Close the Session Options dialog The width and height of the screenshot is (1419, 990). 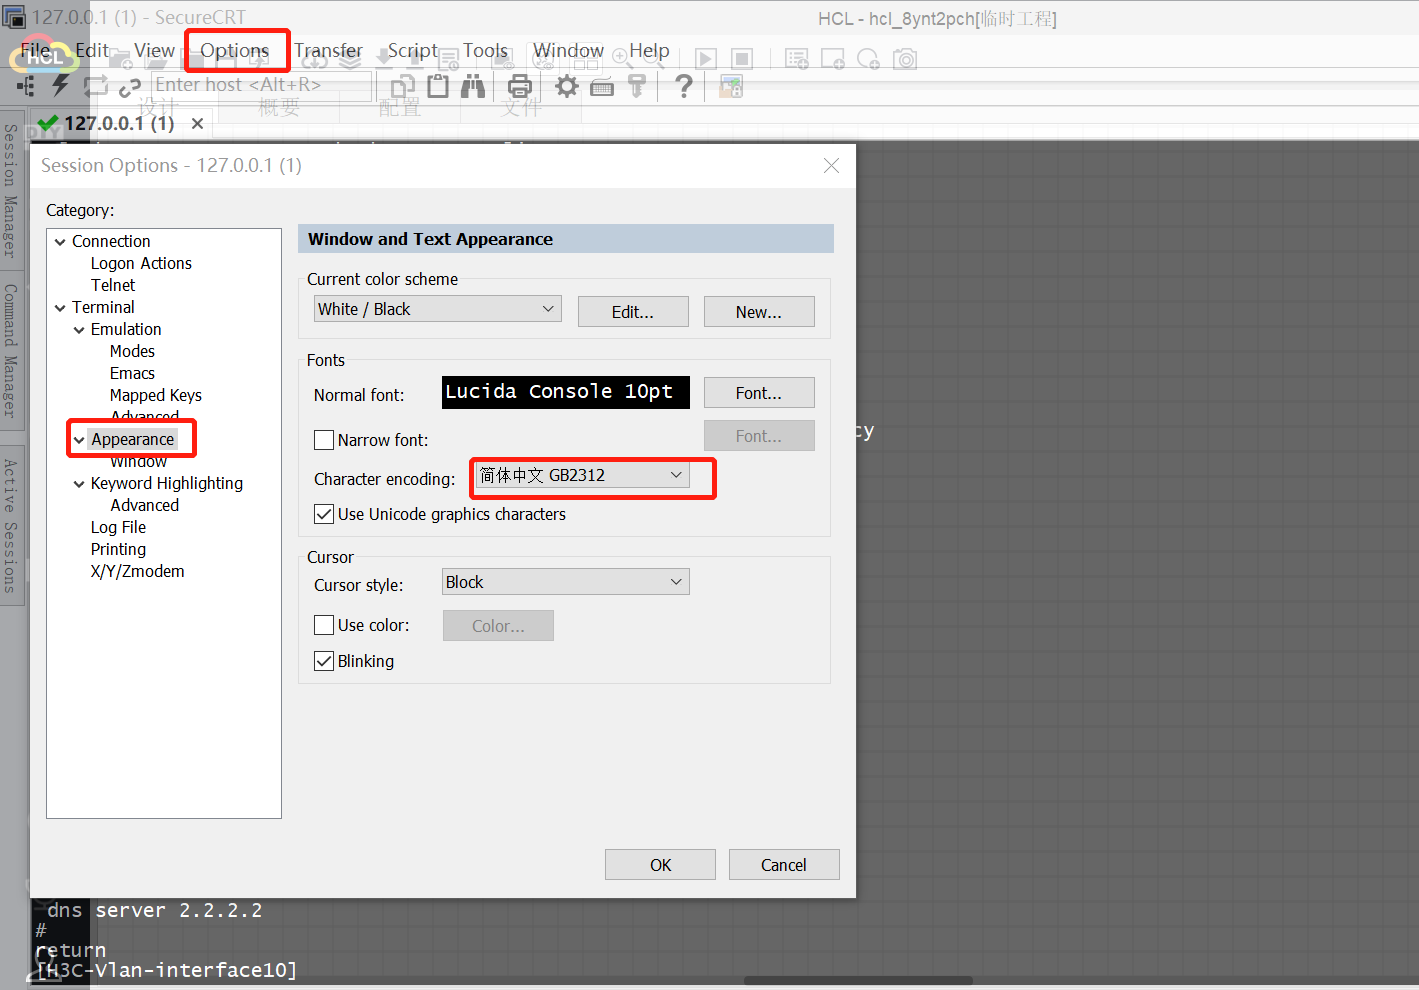click(x=831, y=166)
